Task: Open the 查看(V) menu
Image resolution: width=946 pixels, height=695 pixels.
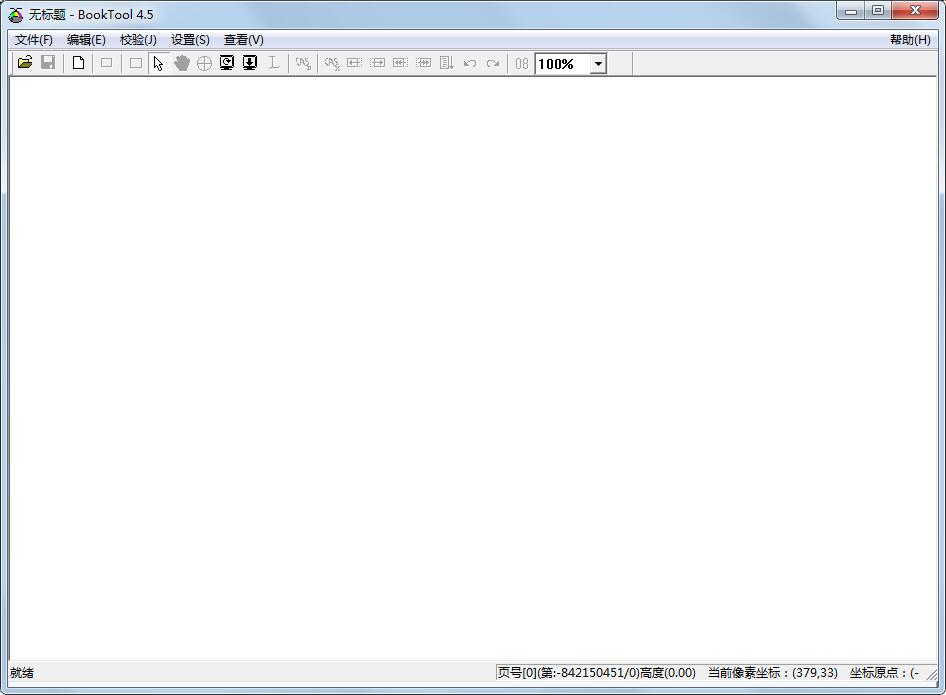Action: click(x=243, y=40)
